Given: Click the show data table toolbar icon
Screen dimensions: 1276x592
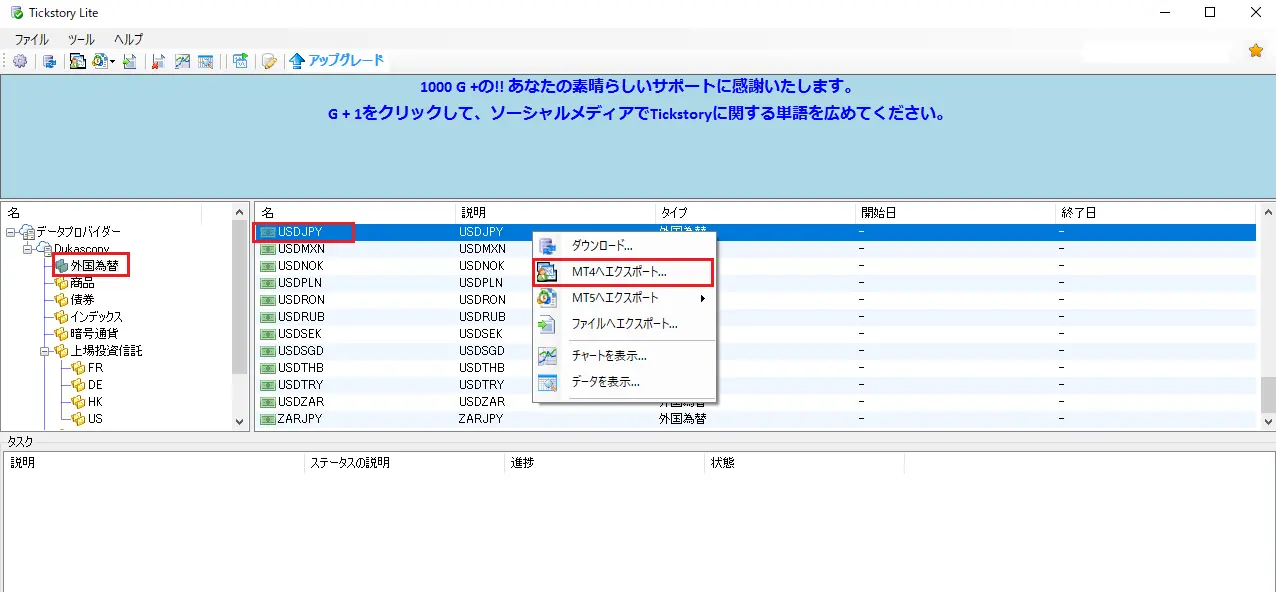Looking at the screenshot, I should (x=205, y=61).
